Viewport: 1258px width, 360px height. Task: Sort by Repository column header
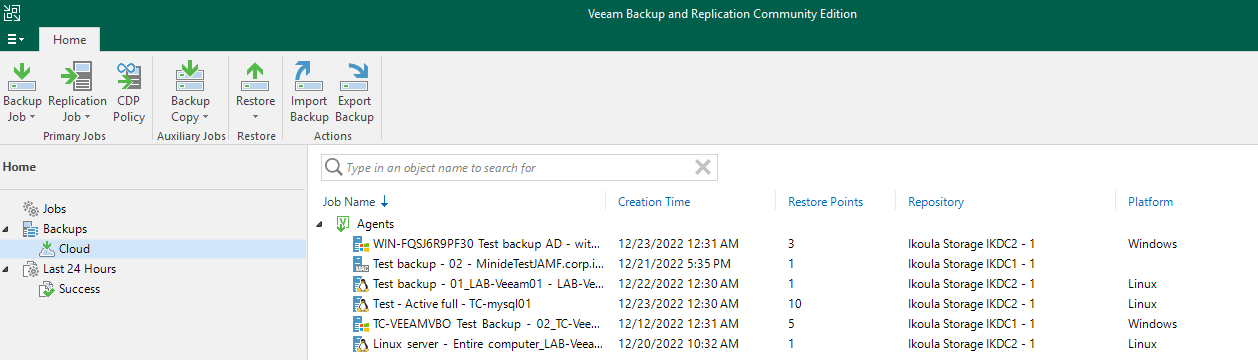936,202
